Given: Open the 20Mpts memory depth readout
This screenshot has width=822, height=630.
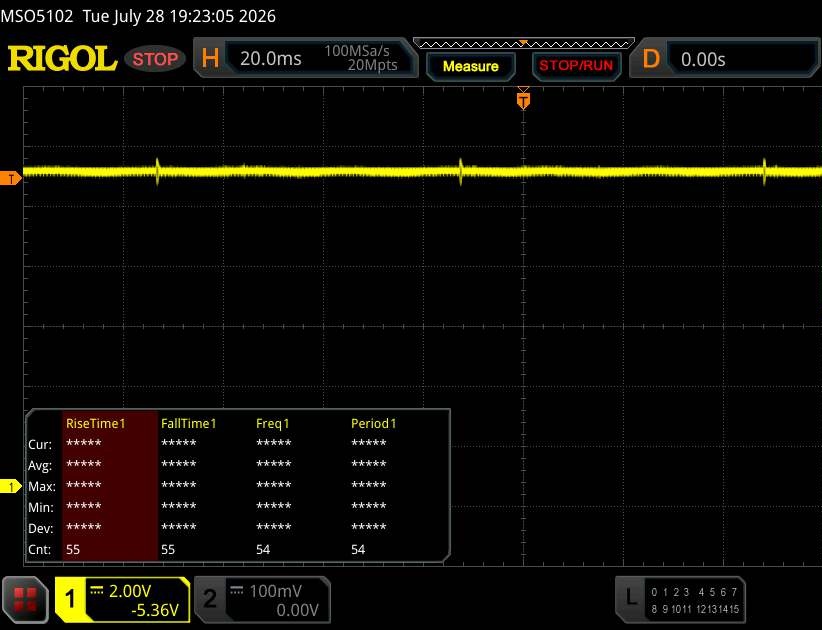Looking at the screenshot, I should click(x=372, y=65).
